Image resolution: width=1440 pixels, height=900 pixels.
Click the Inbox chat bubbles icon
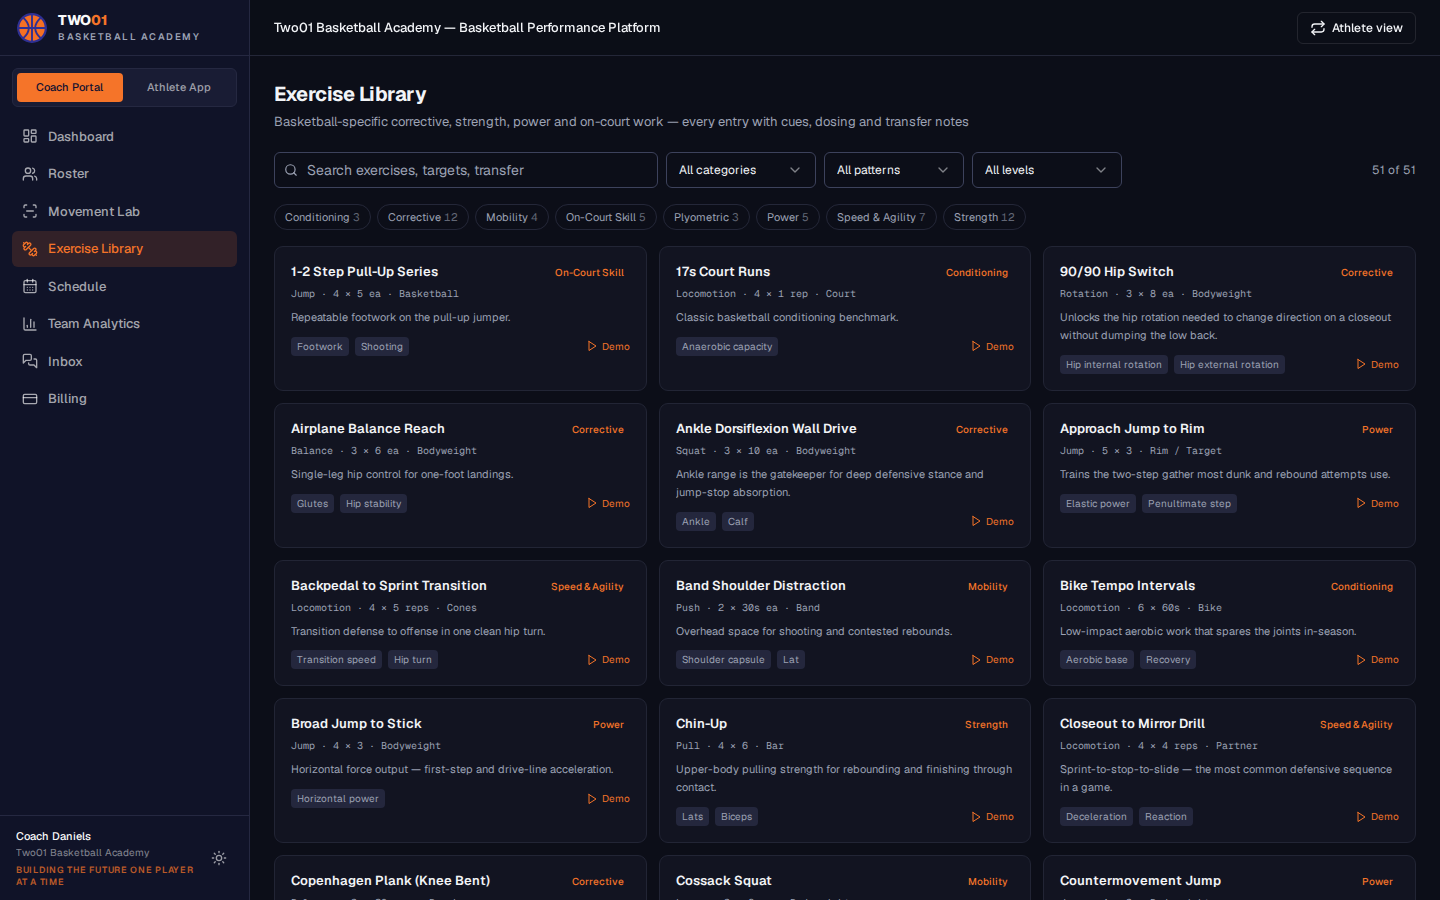click(30, 361)
